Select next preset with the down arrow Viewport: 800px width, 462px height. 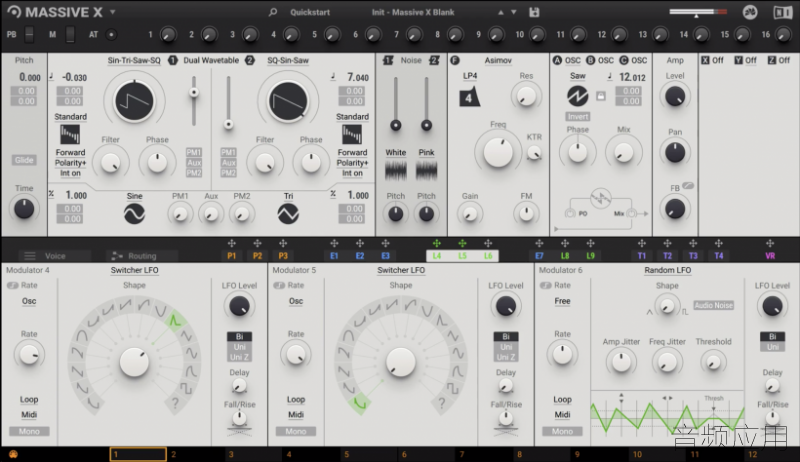pos(514,12)
